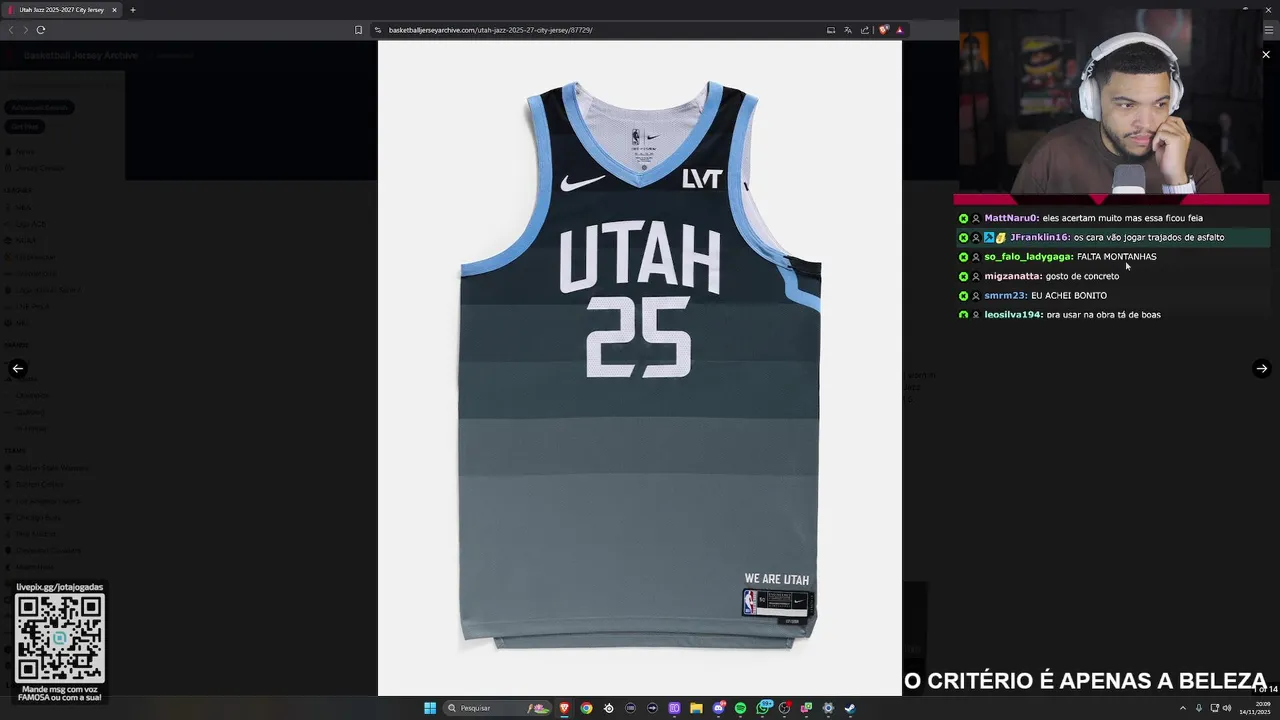Open Windows Start menu
This screenshot has width=1280, height=720.
coord(430,708)
